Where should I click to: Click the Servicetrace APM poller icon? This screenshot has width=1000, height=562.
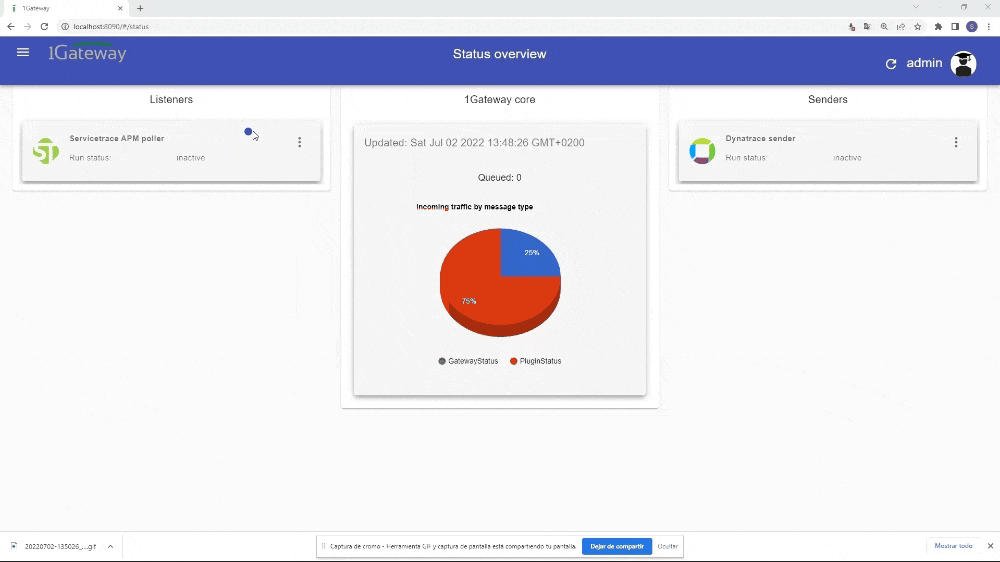pyautogui.click(x=46, y=151)
